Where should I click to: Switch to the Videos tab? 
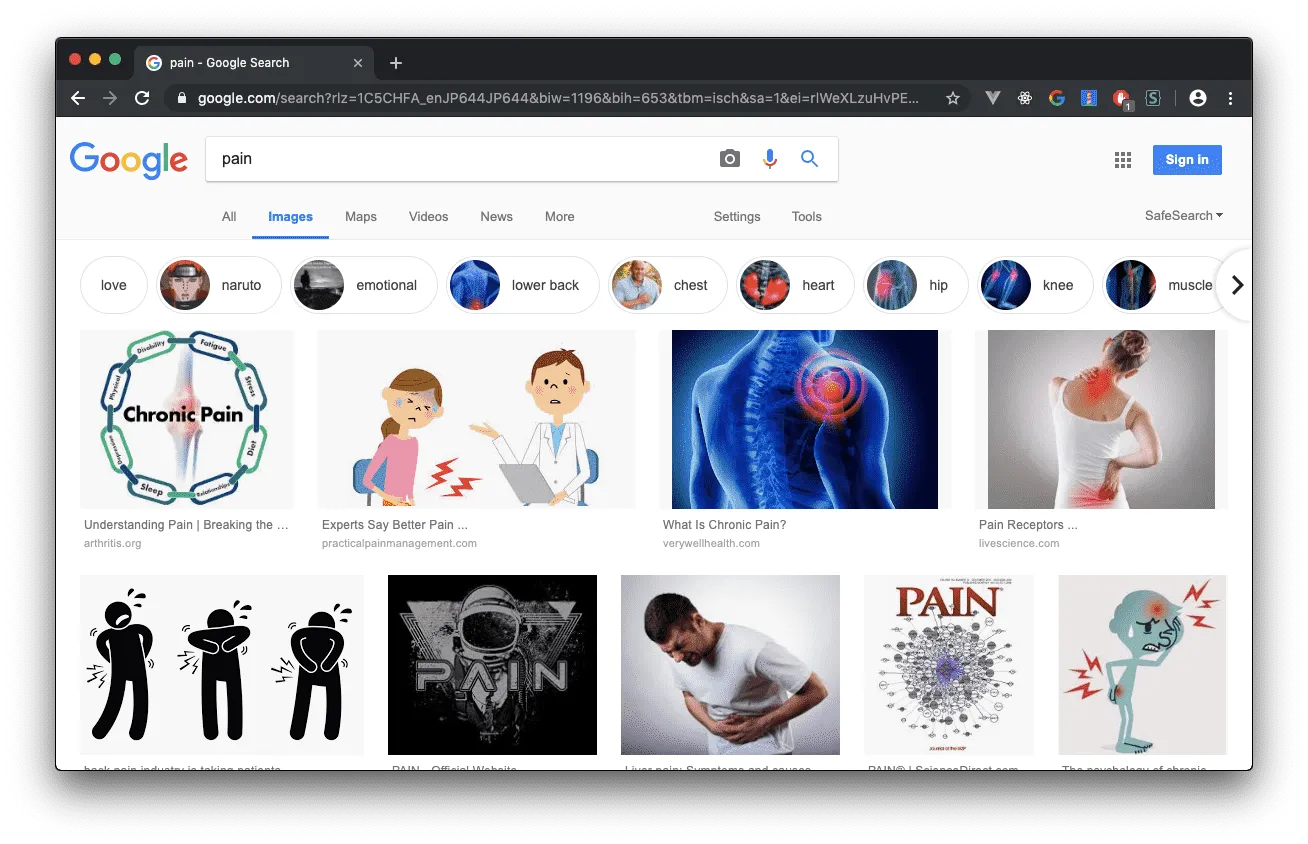428,217
